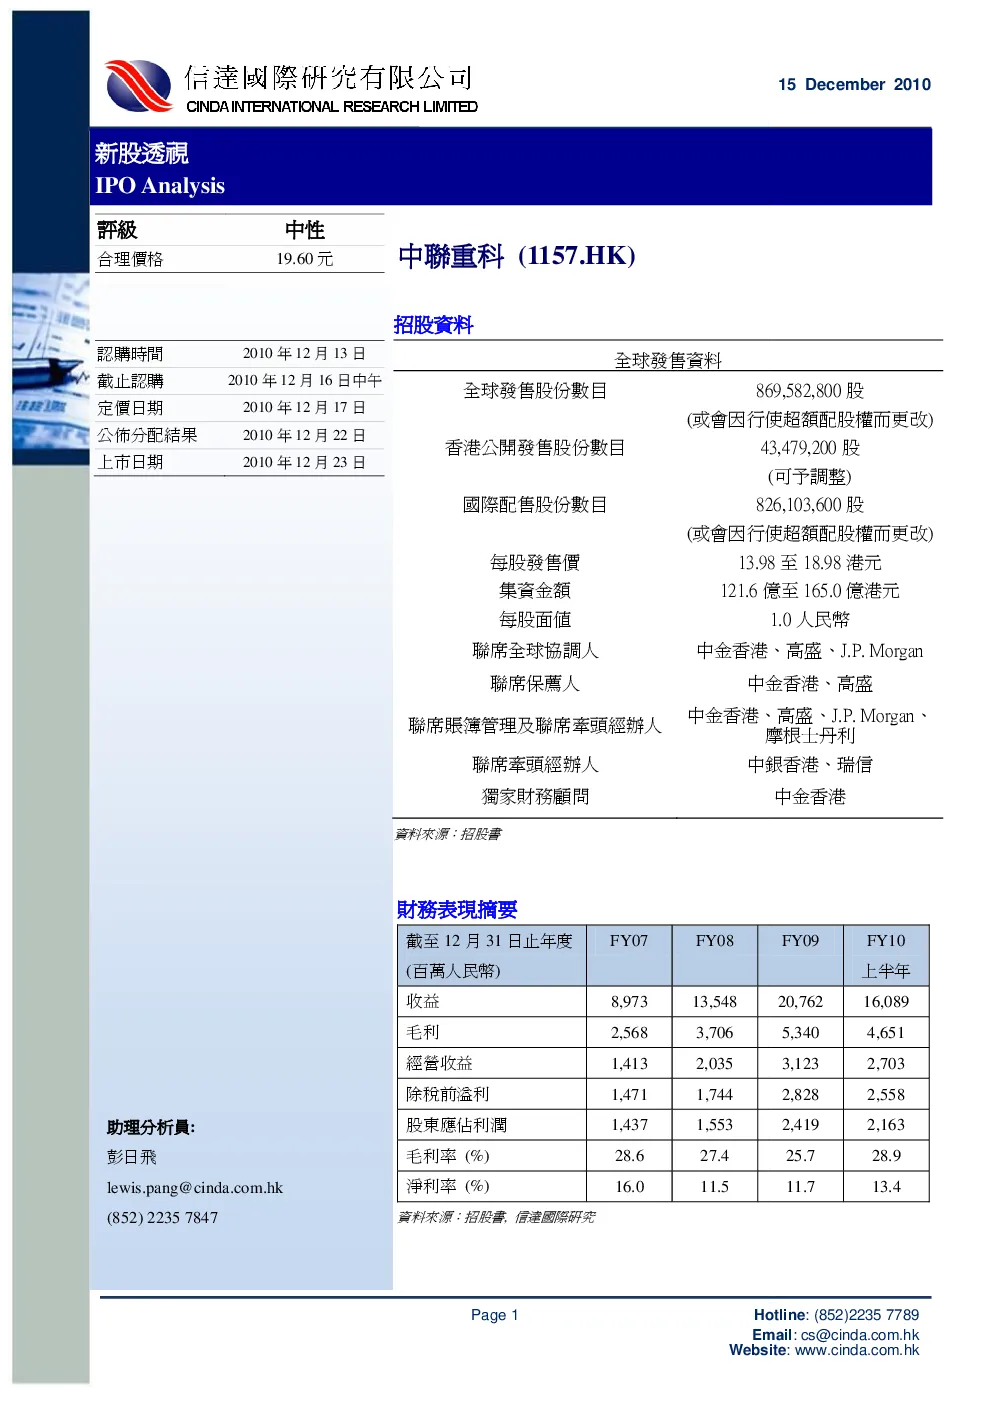The height and width of the screenshot is (1403, 992).
Task: Click the row label 聯席保薦人
Action: [535, 684]
